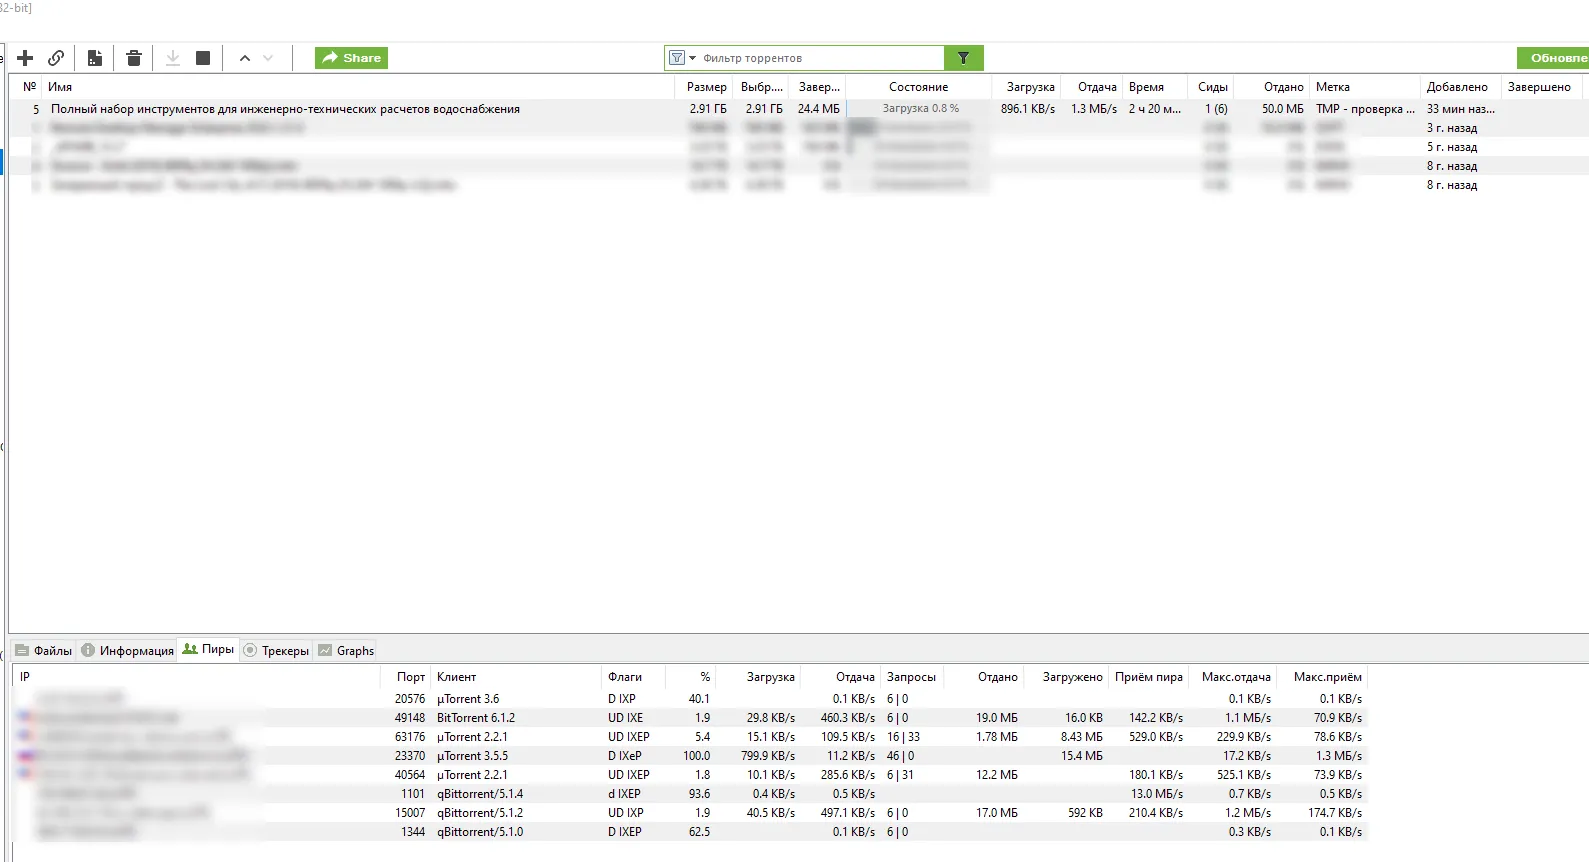The image size is (1589, 862).
Task: Sort torrents by Размер column header
Action: coord(706,87)
